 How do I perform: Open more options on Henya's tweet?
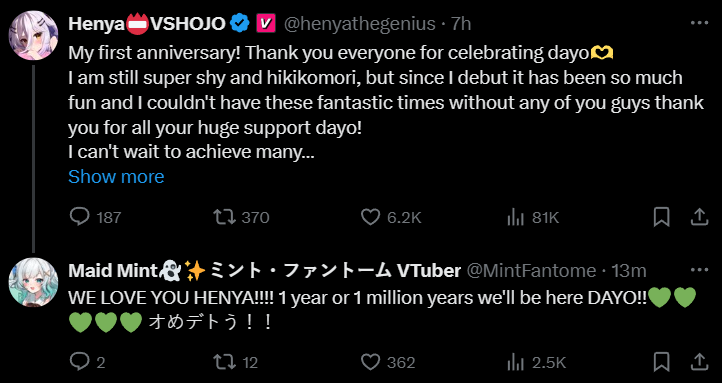700,23
